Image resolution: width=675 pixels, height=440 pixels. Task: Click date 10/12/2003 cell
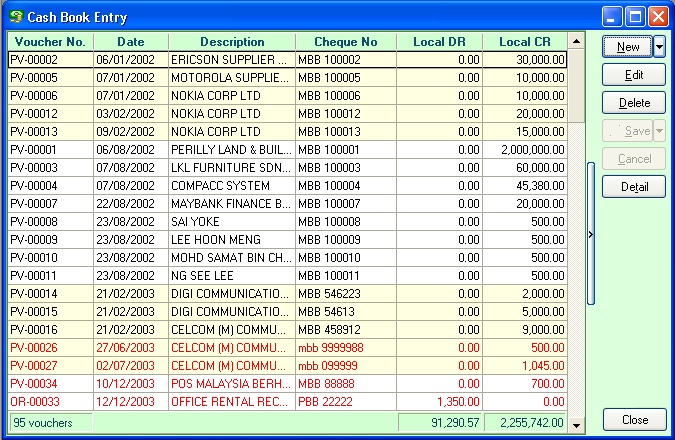[x=131, y=384]
